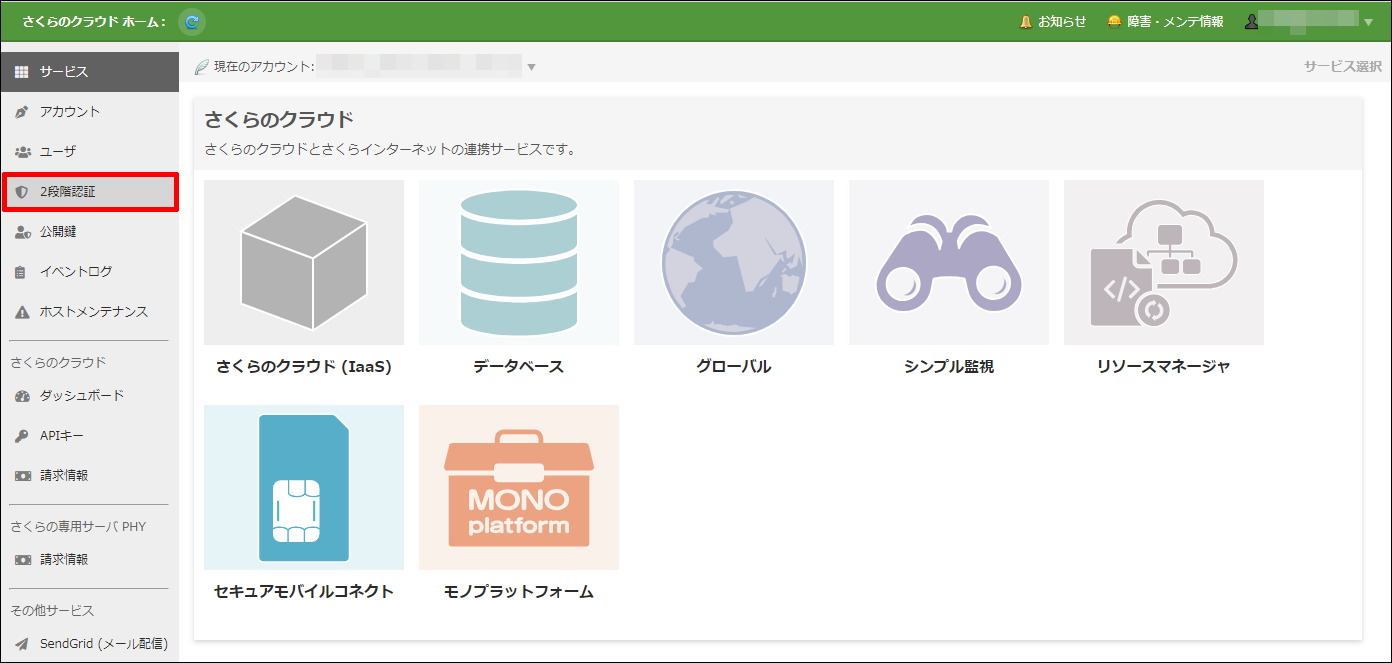Launch シンプル監視 using the binoculars icon

pyautogui.click(x=948, y=262)
